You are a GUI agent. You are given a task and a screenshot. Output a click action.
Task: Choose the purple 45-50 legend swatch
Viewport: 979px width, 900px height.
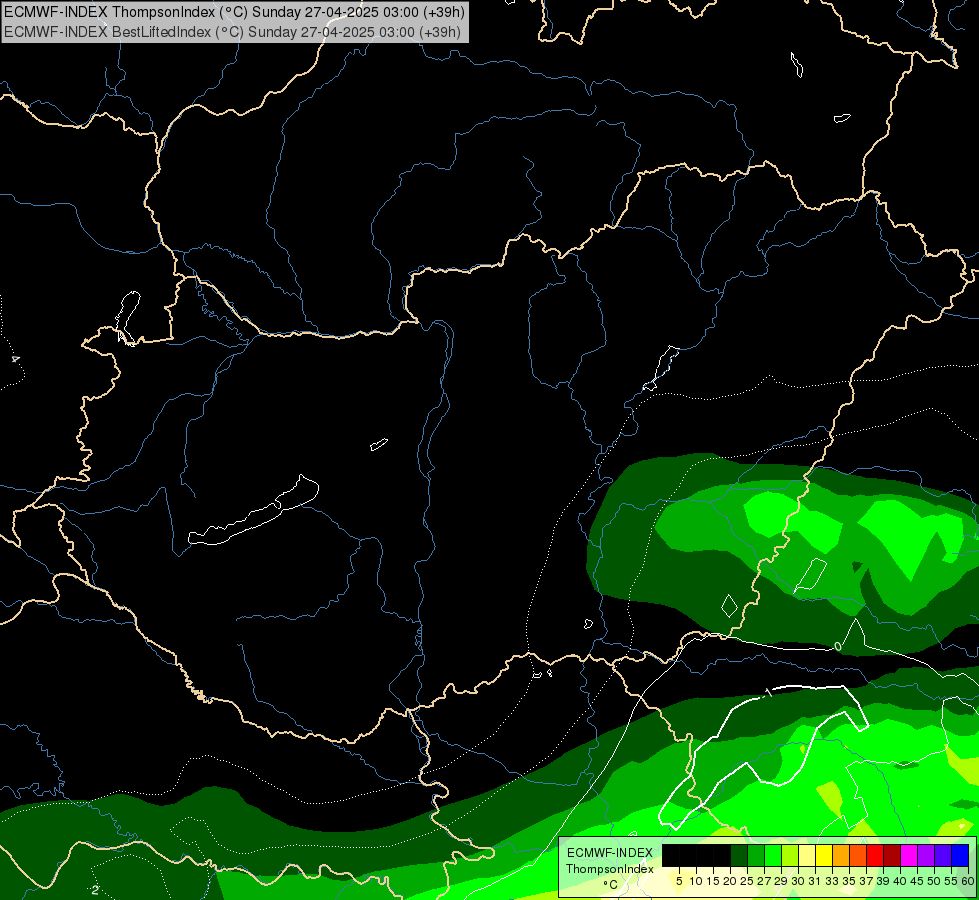(x=926, y=856)
